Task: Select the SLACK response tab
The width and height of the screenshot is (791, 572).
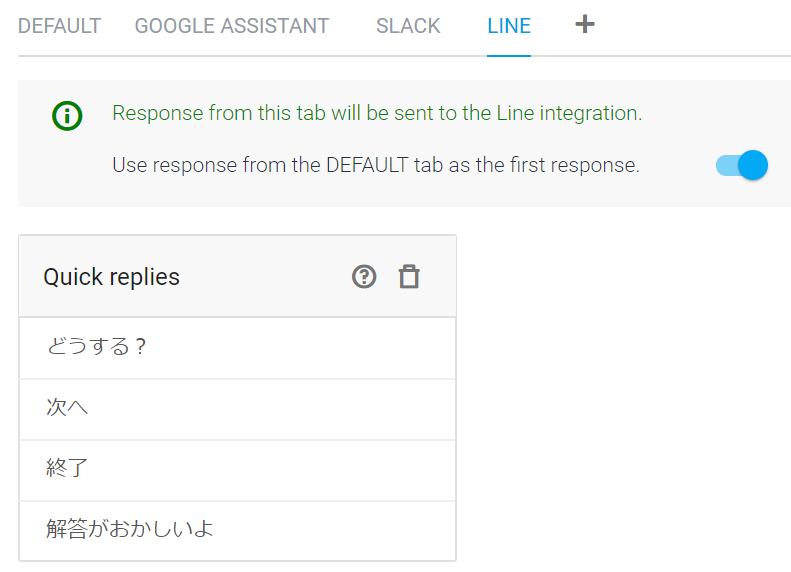Action: click(408, 26)
